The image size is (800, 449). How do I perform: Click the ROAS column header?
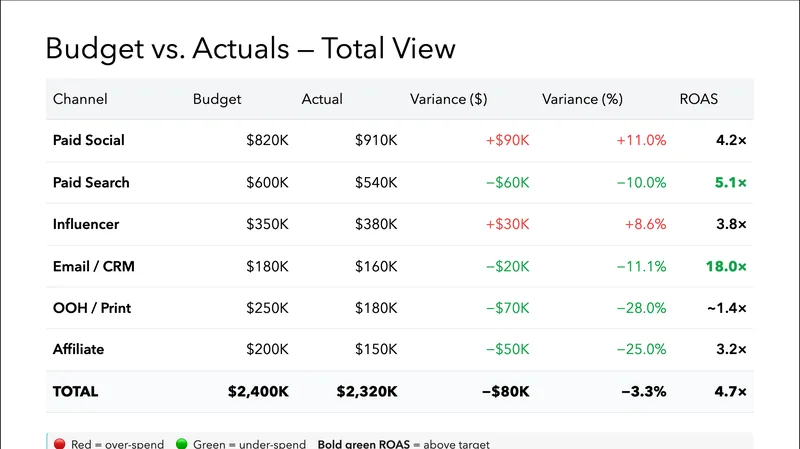698,99
